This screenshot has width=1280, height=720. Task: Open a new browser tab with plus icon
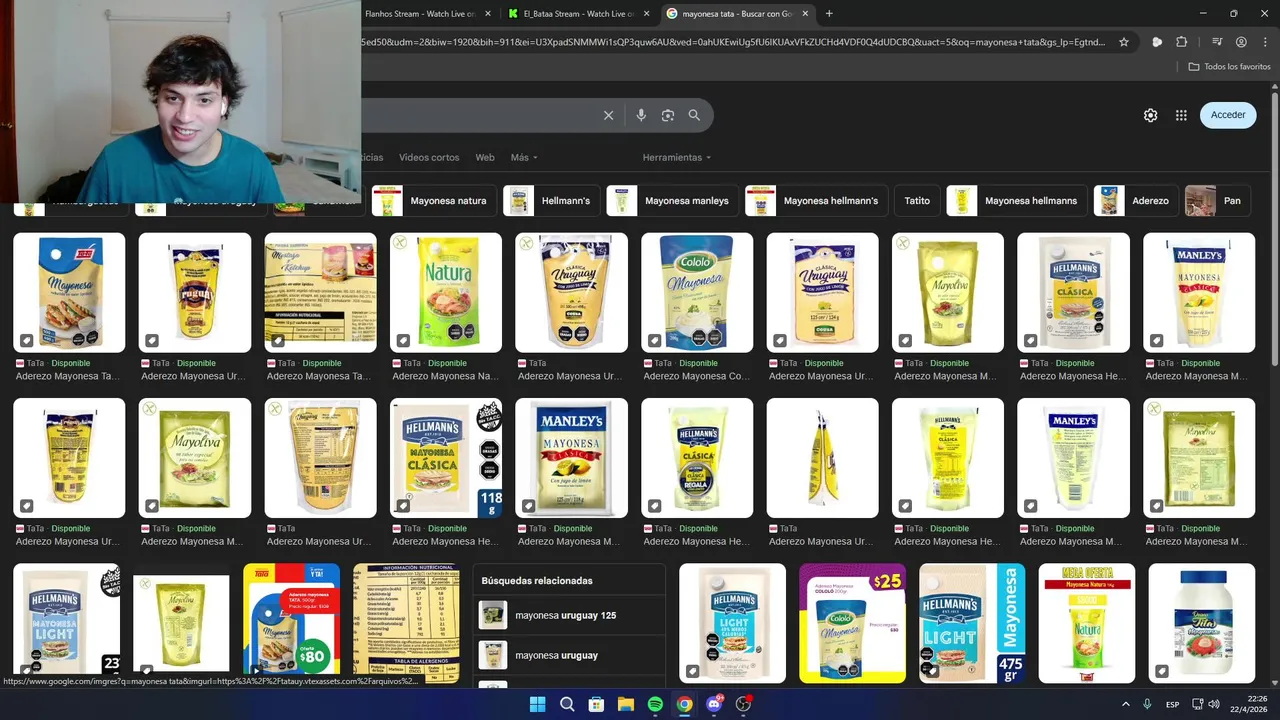point(829,14)
